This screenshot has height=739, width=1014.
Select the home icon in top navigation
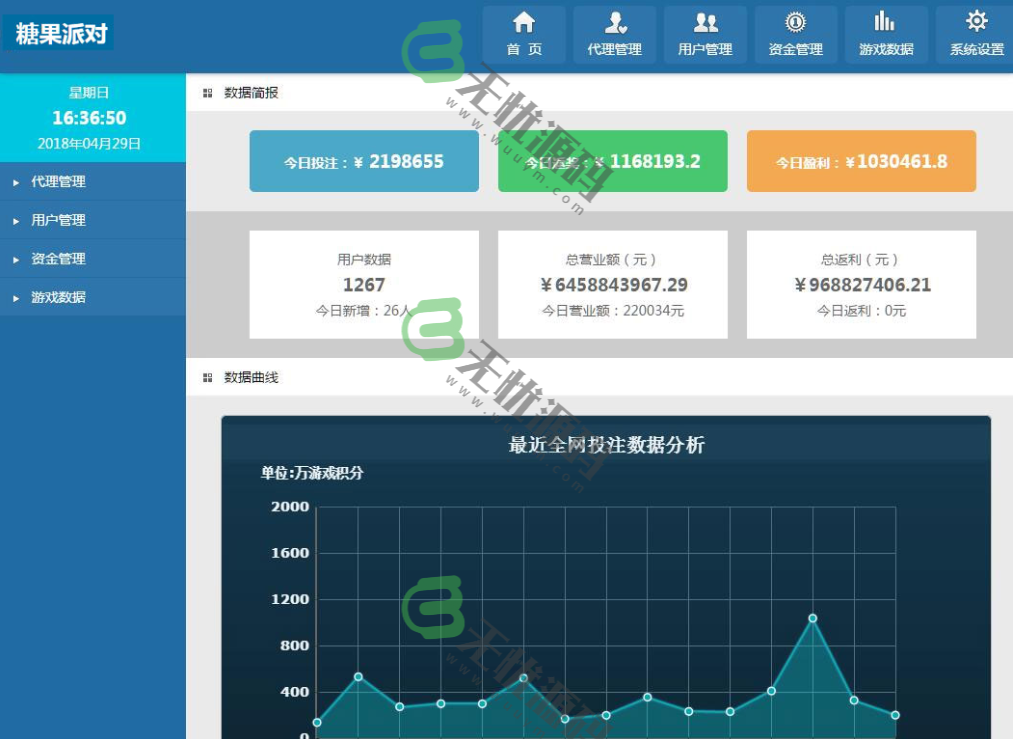(x=524, y=22)
